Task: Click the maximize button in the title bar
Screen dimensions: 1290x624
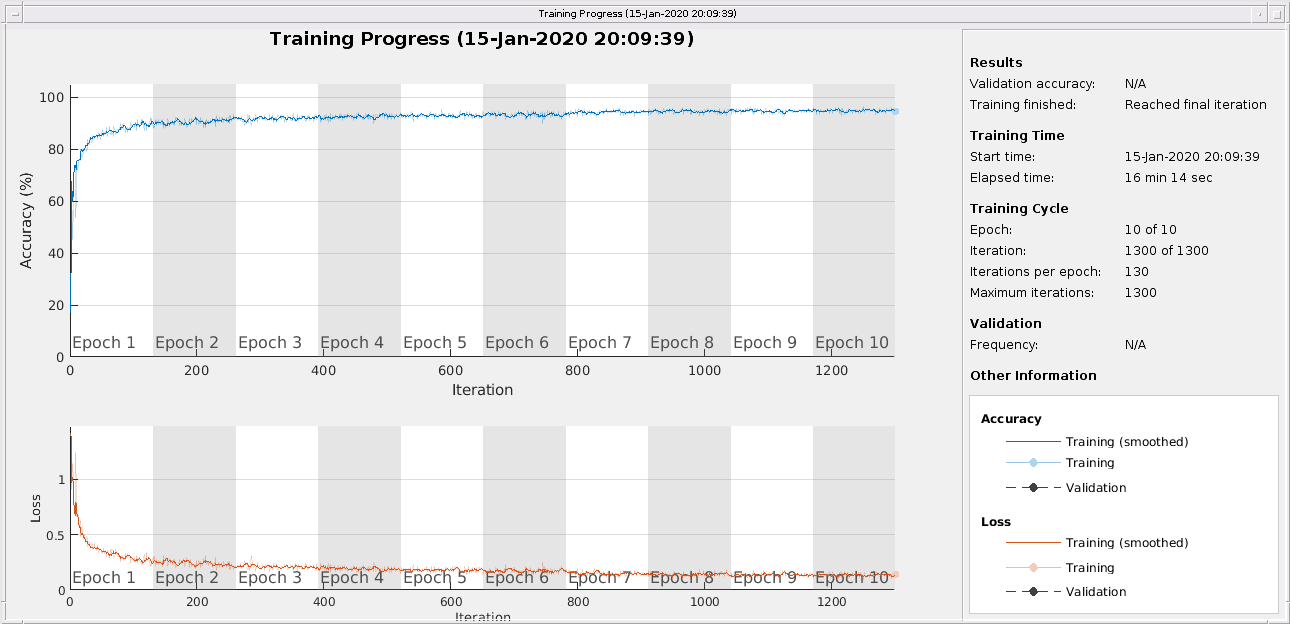Action: (1279, 13)
